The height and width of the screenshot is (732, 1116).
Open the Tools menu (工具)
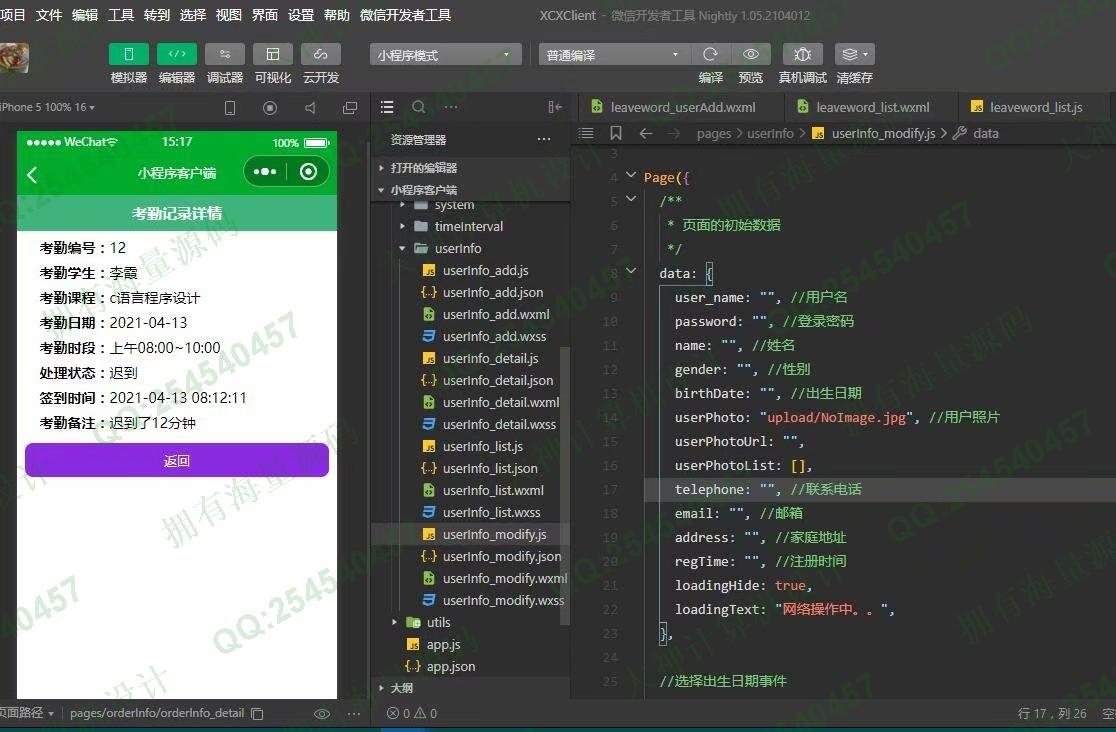(x=121, y=15)
